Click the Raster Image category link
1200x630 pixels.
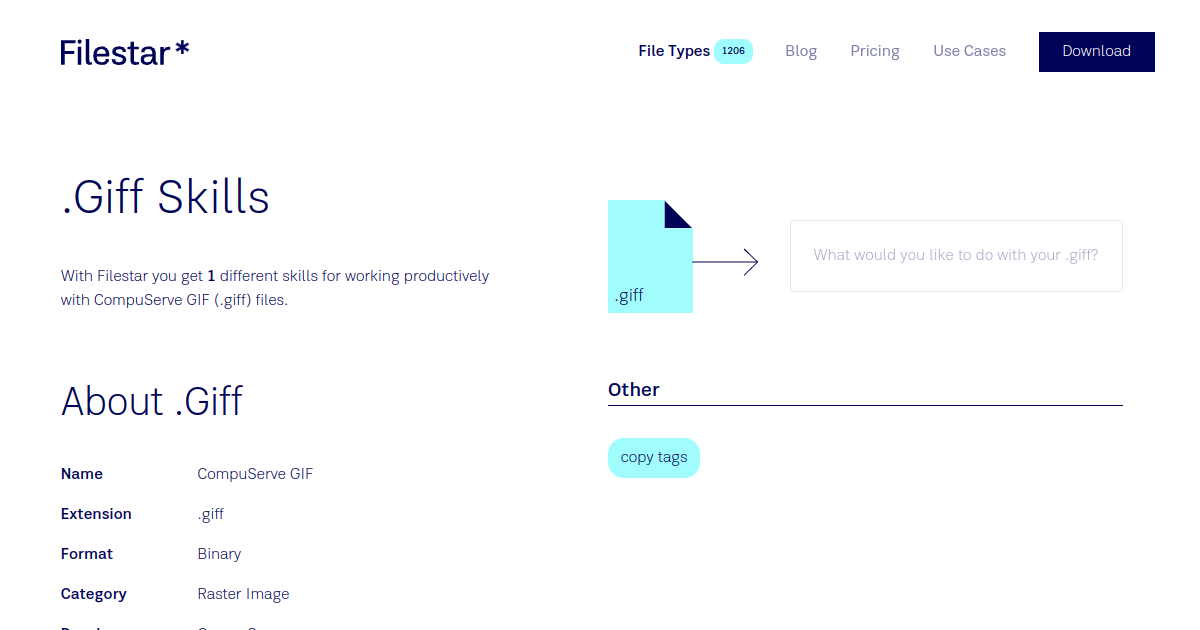243,593
